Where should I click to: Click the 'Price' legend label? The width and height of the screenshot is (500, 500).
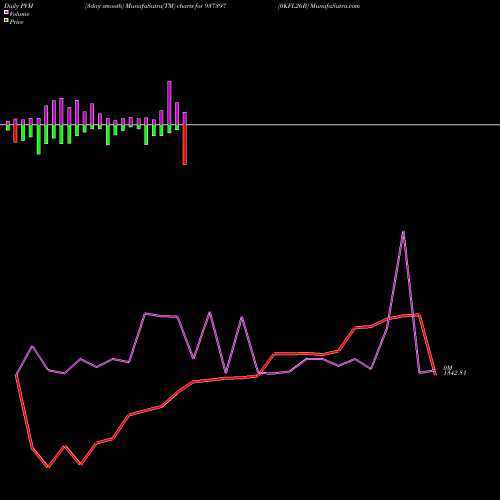click(x=16, y=22)
